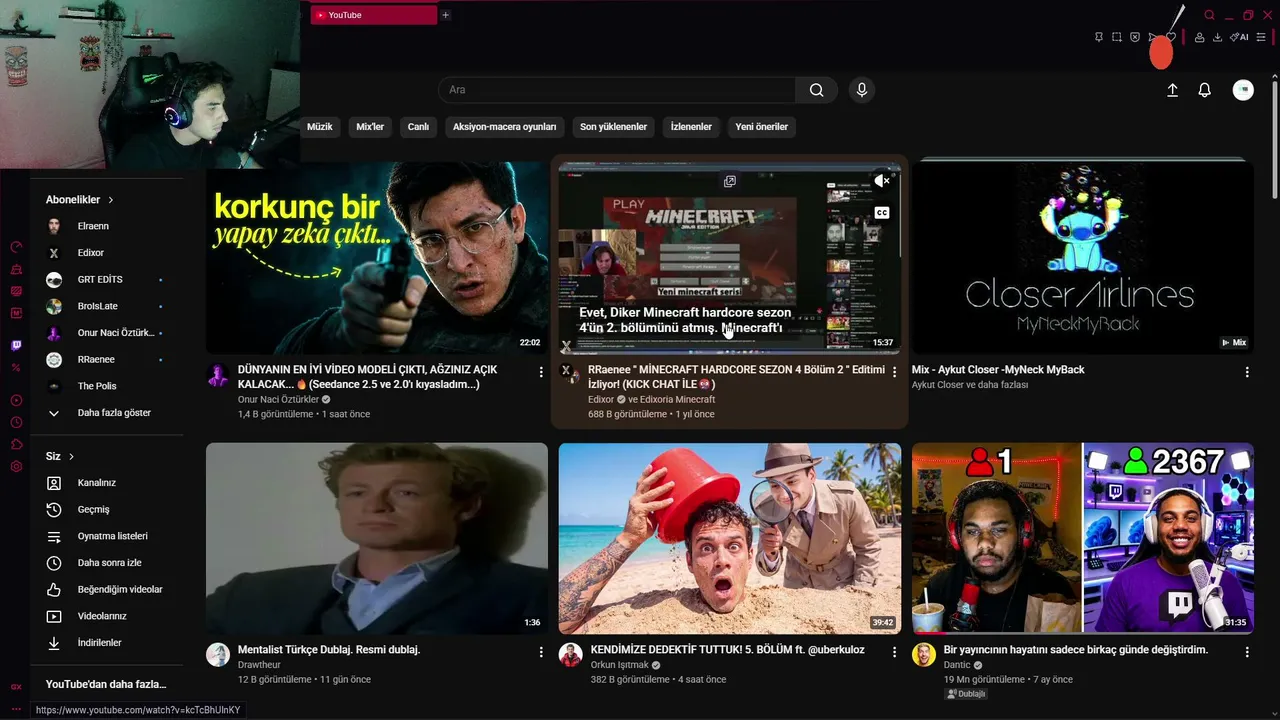Open Opera GX settings gear in sidebar

(16, 467)
